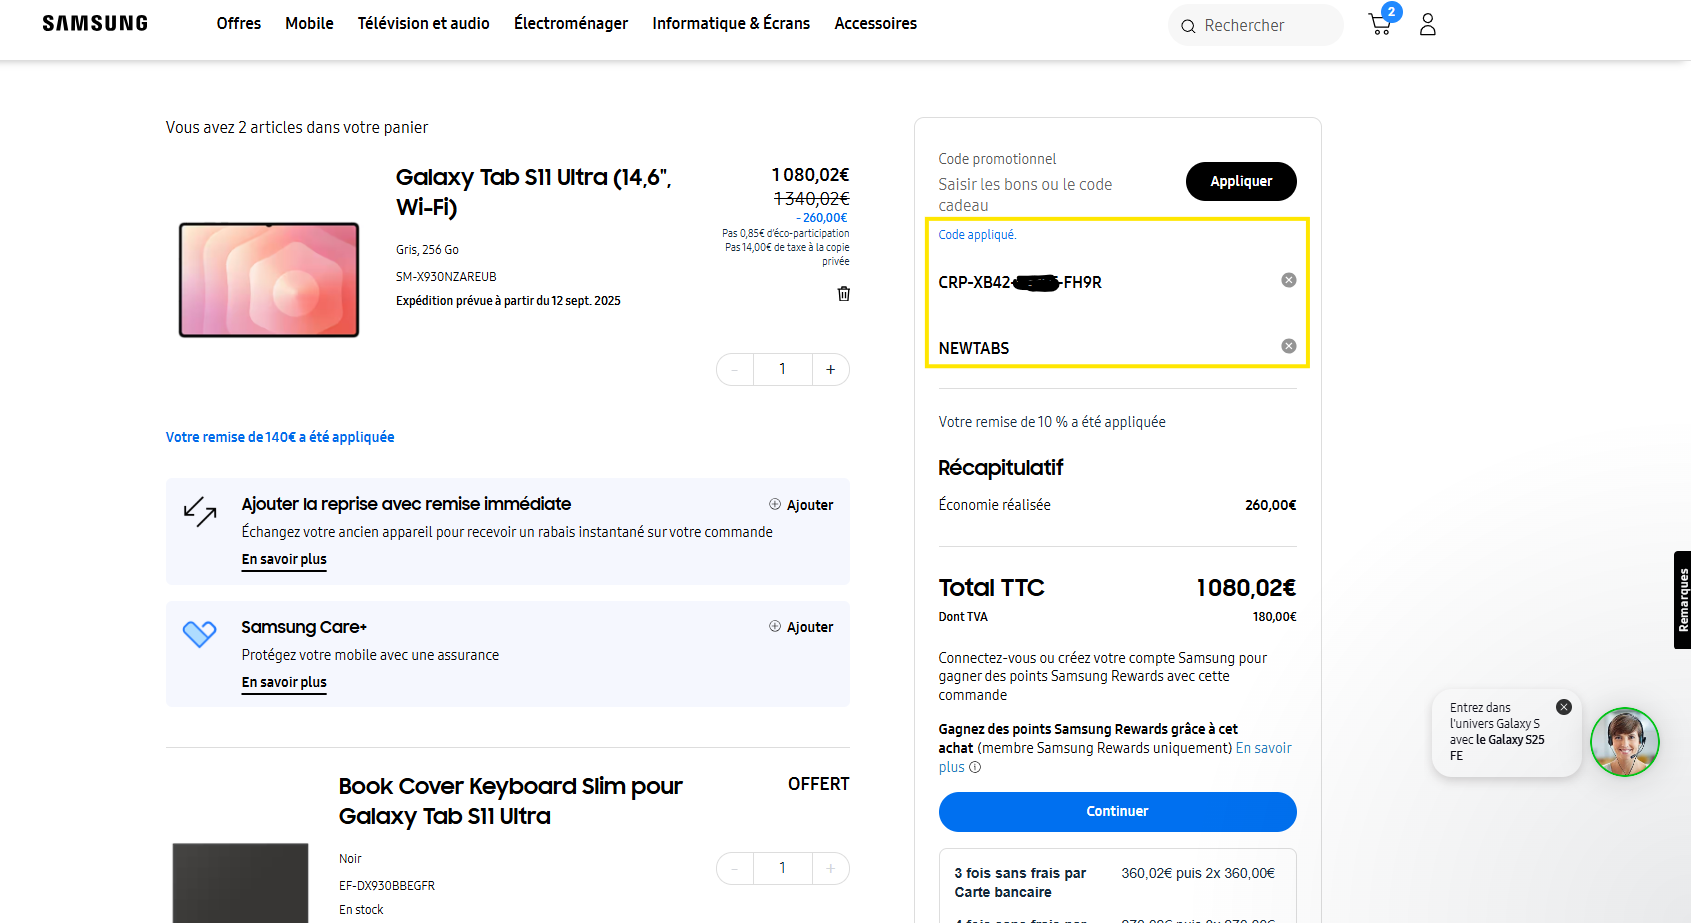1691x923 pixels.
Task: Open the user account icon
Action: pyautogui.click(x=1428, y=24)
